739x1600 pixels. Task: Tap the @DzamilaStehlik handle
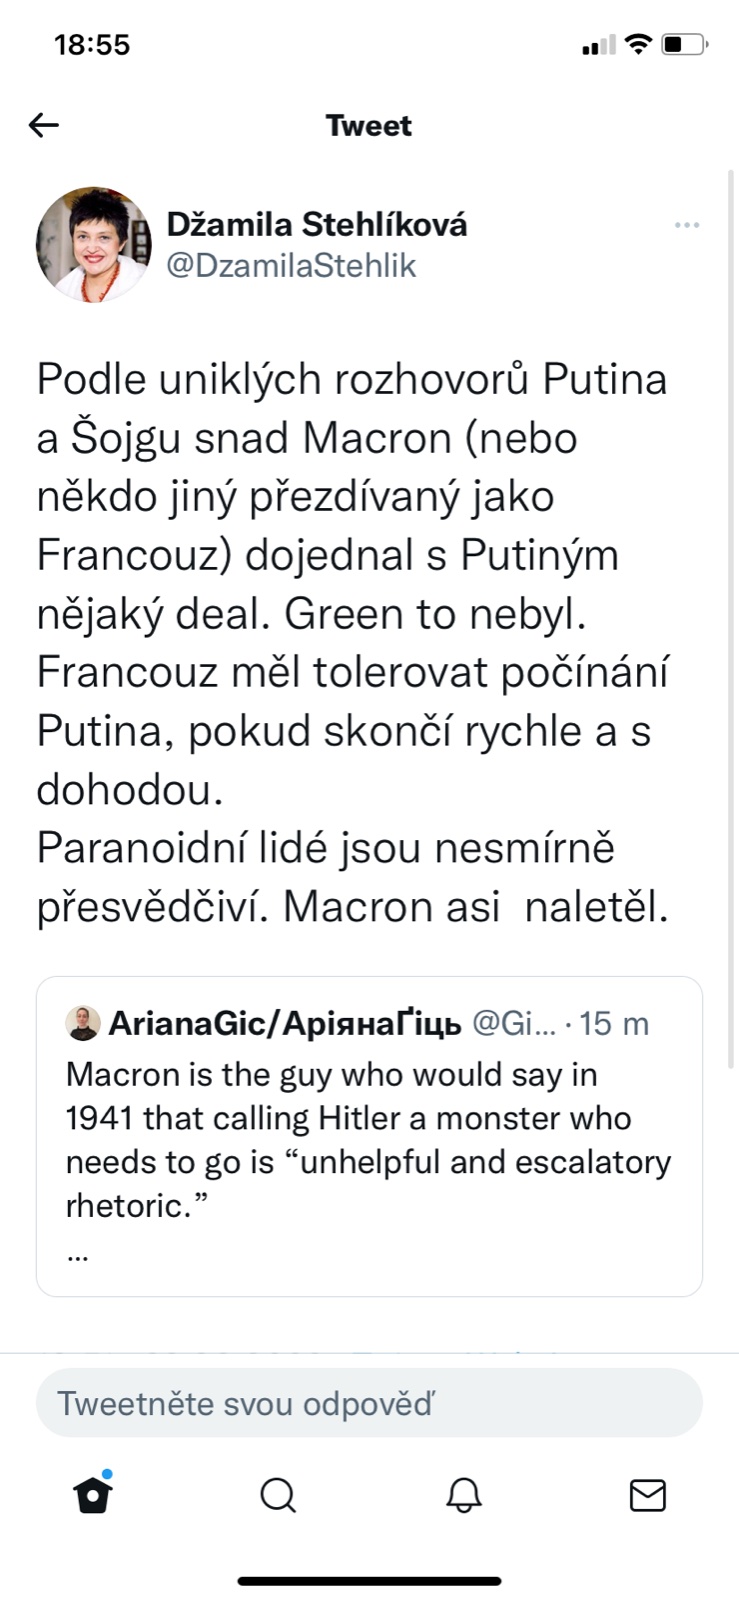(x=291, y=266)
